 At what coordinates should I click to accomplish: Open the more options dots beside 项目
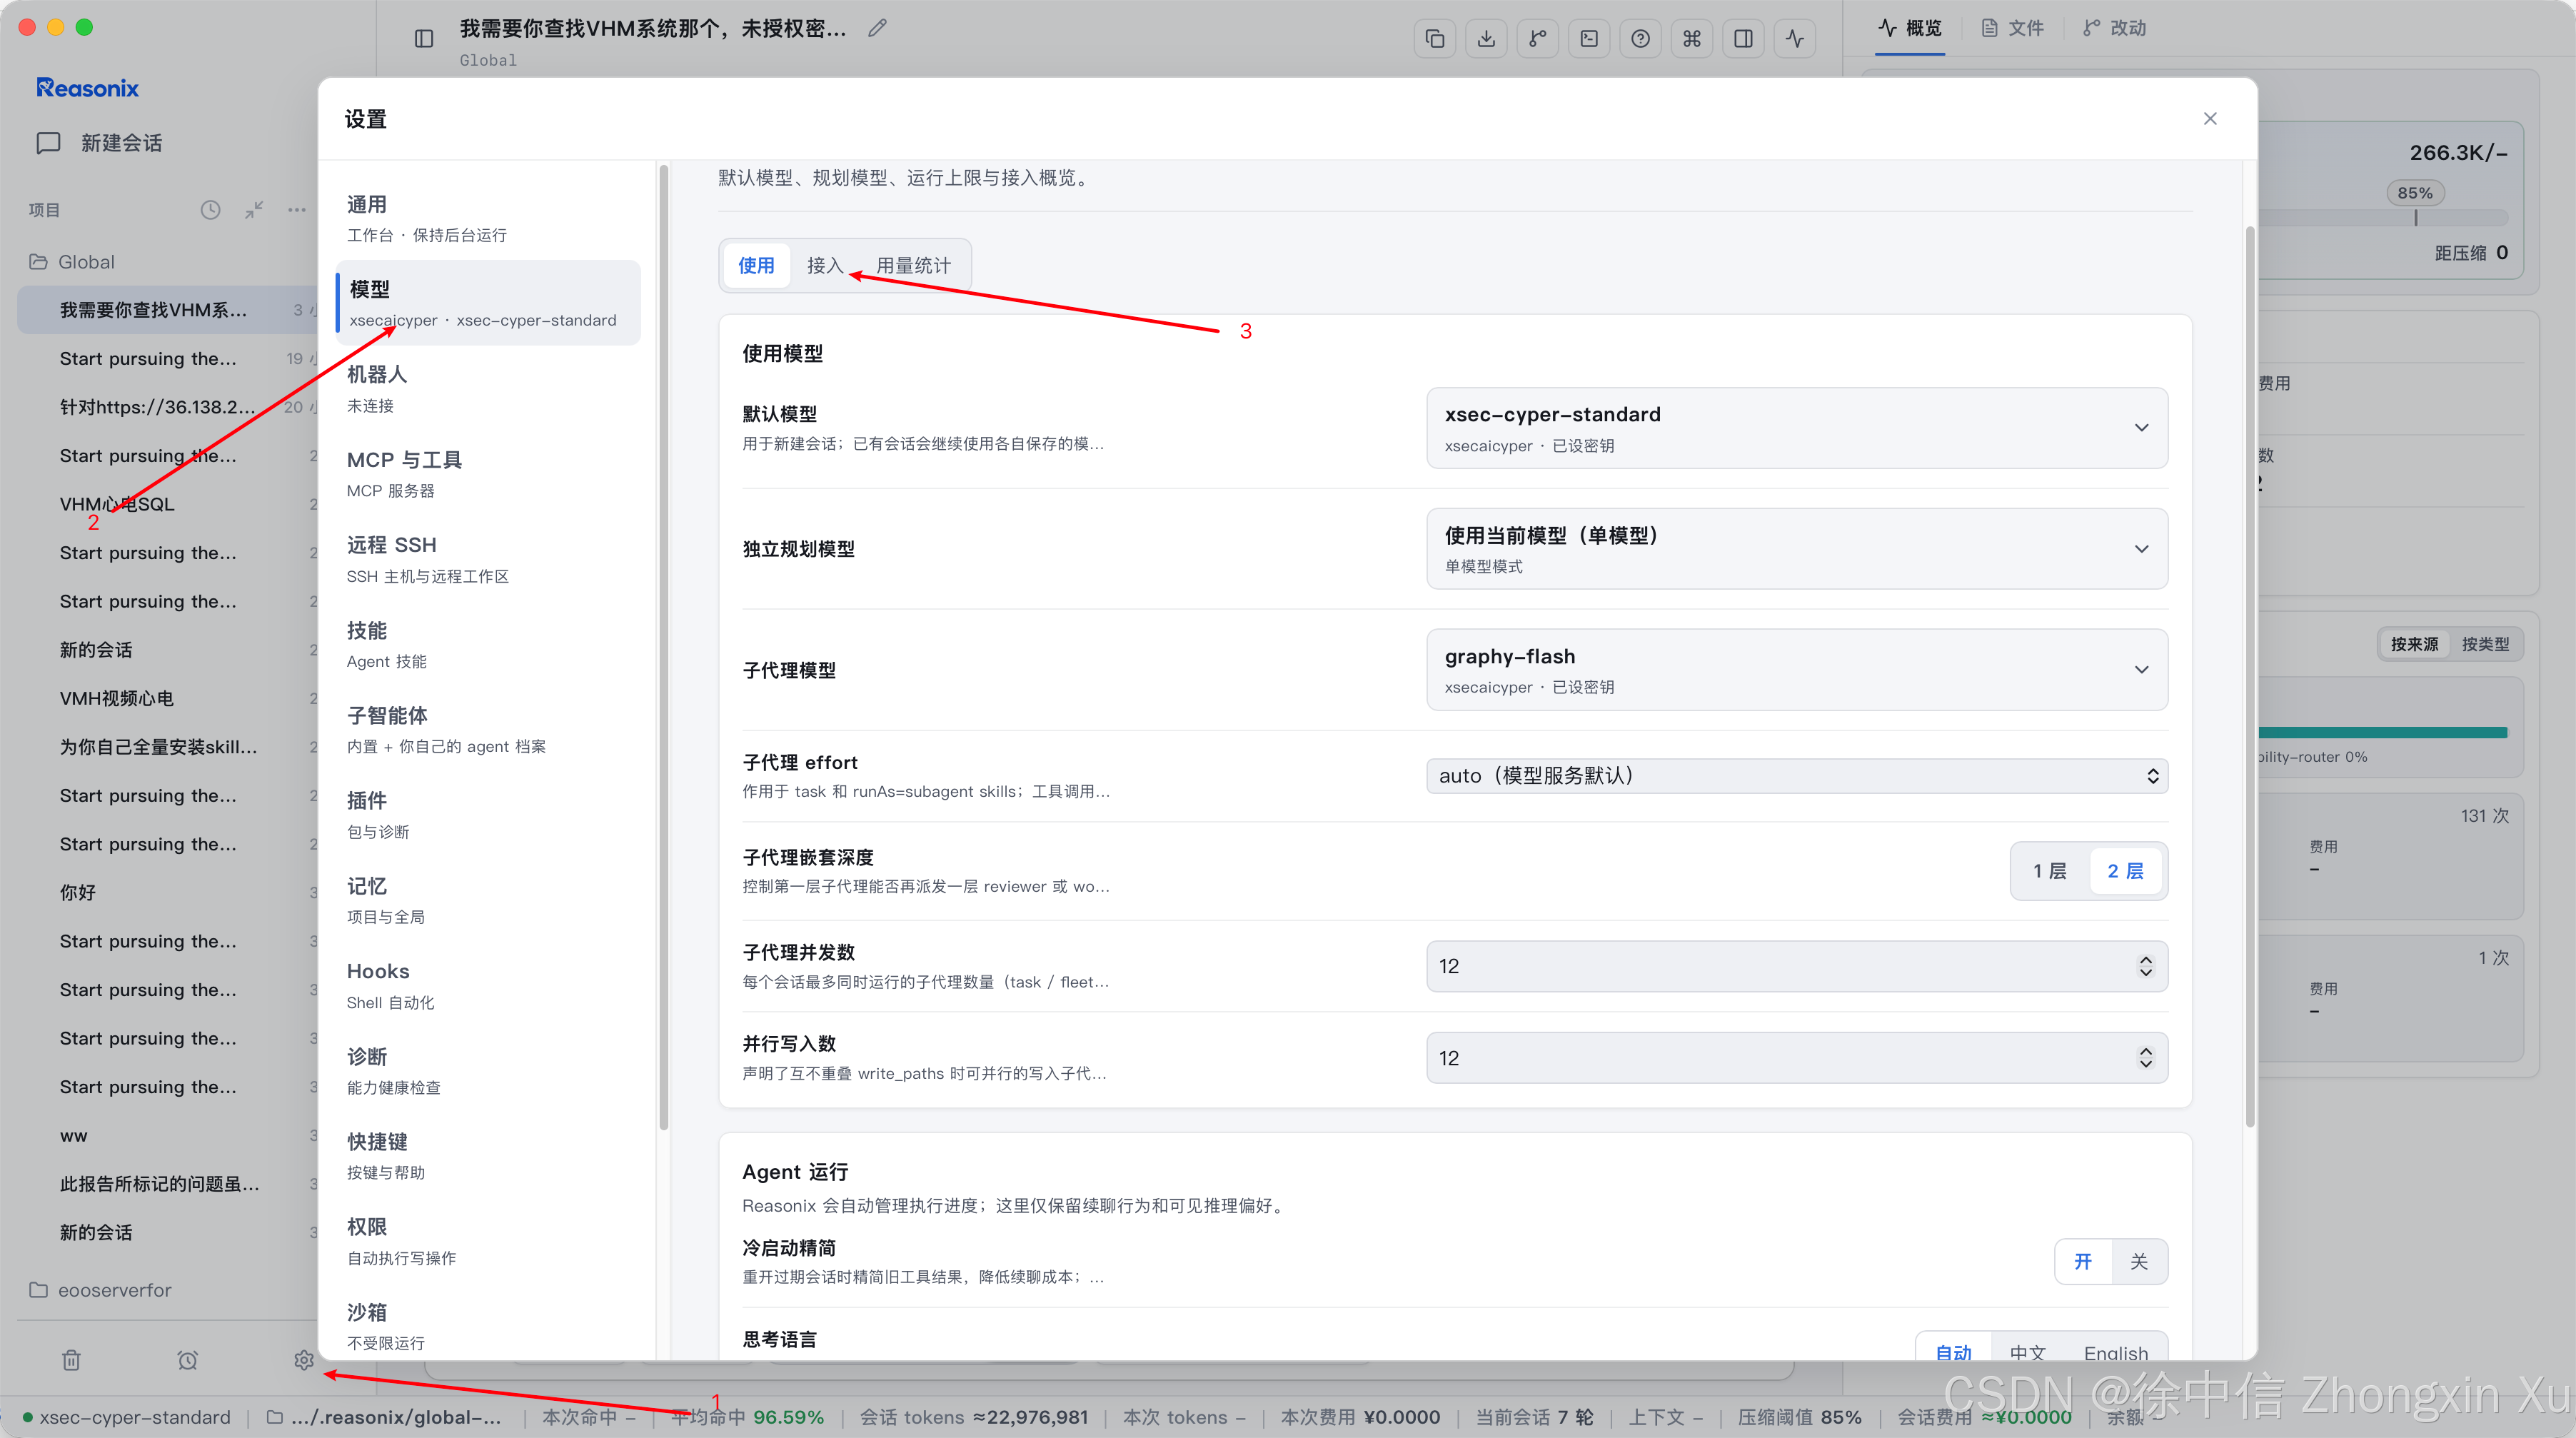click(x=297, y=210)
